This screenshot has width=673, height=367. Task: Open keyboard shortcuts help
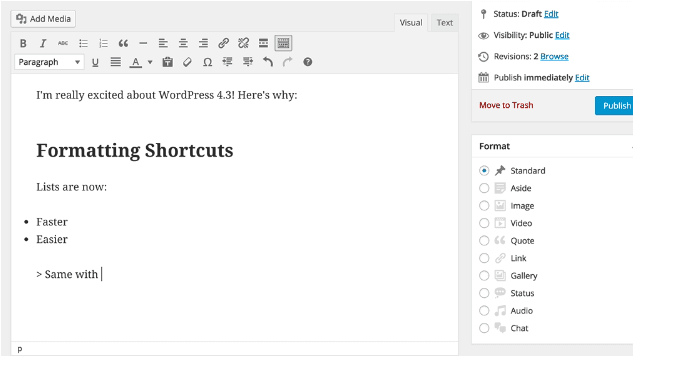[307, 62]
